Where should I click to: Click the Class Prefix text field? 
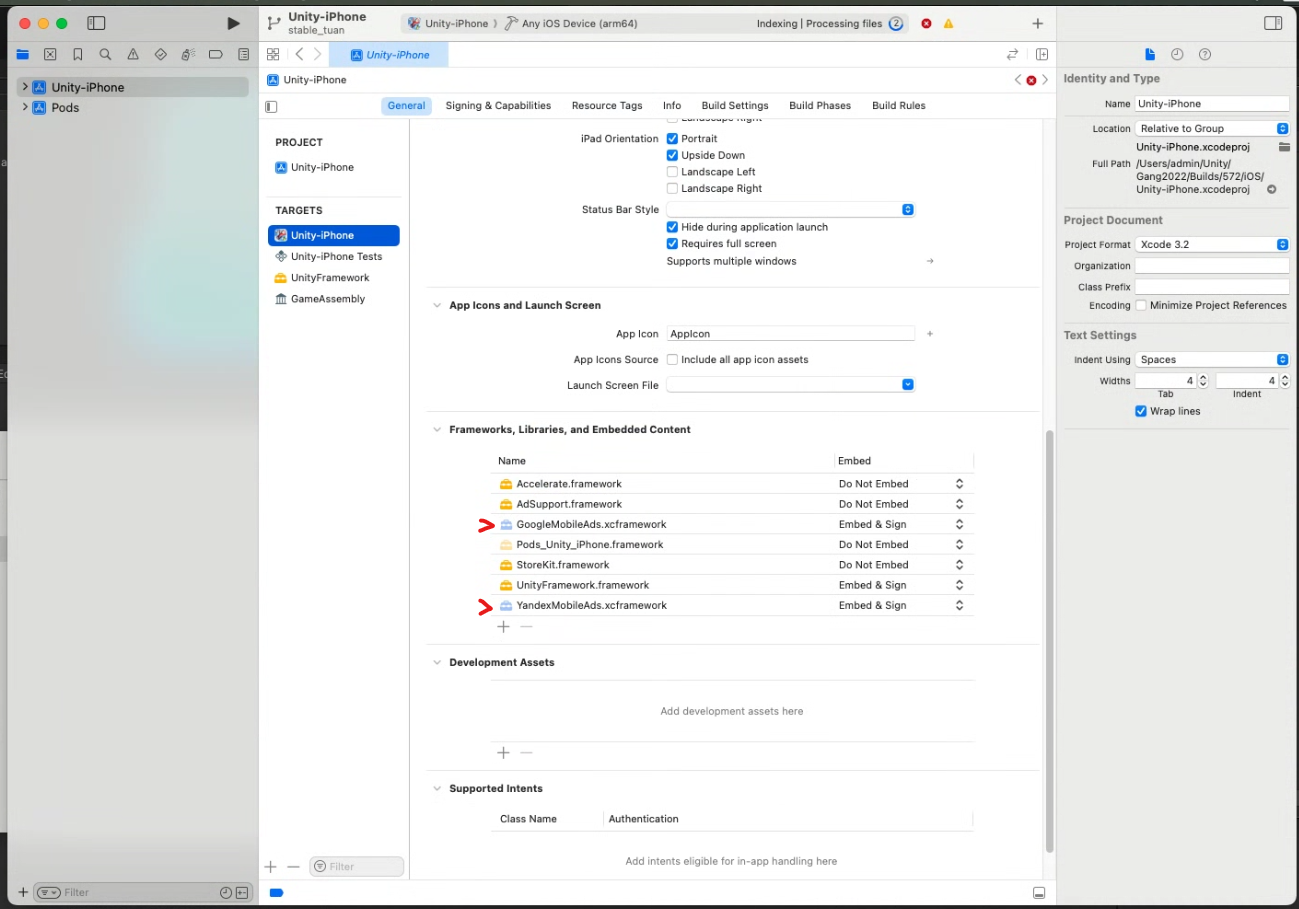(x=1212, y=287)
